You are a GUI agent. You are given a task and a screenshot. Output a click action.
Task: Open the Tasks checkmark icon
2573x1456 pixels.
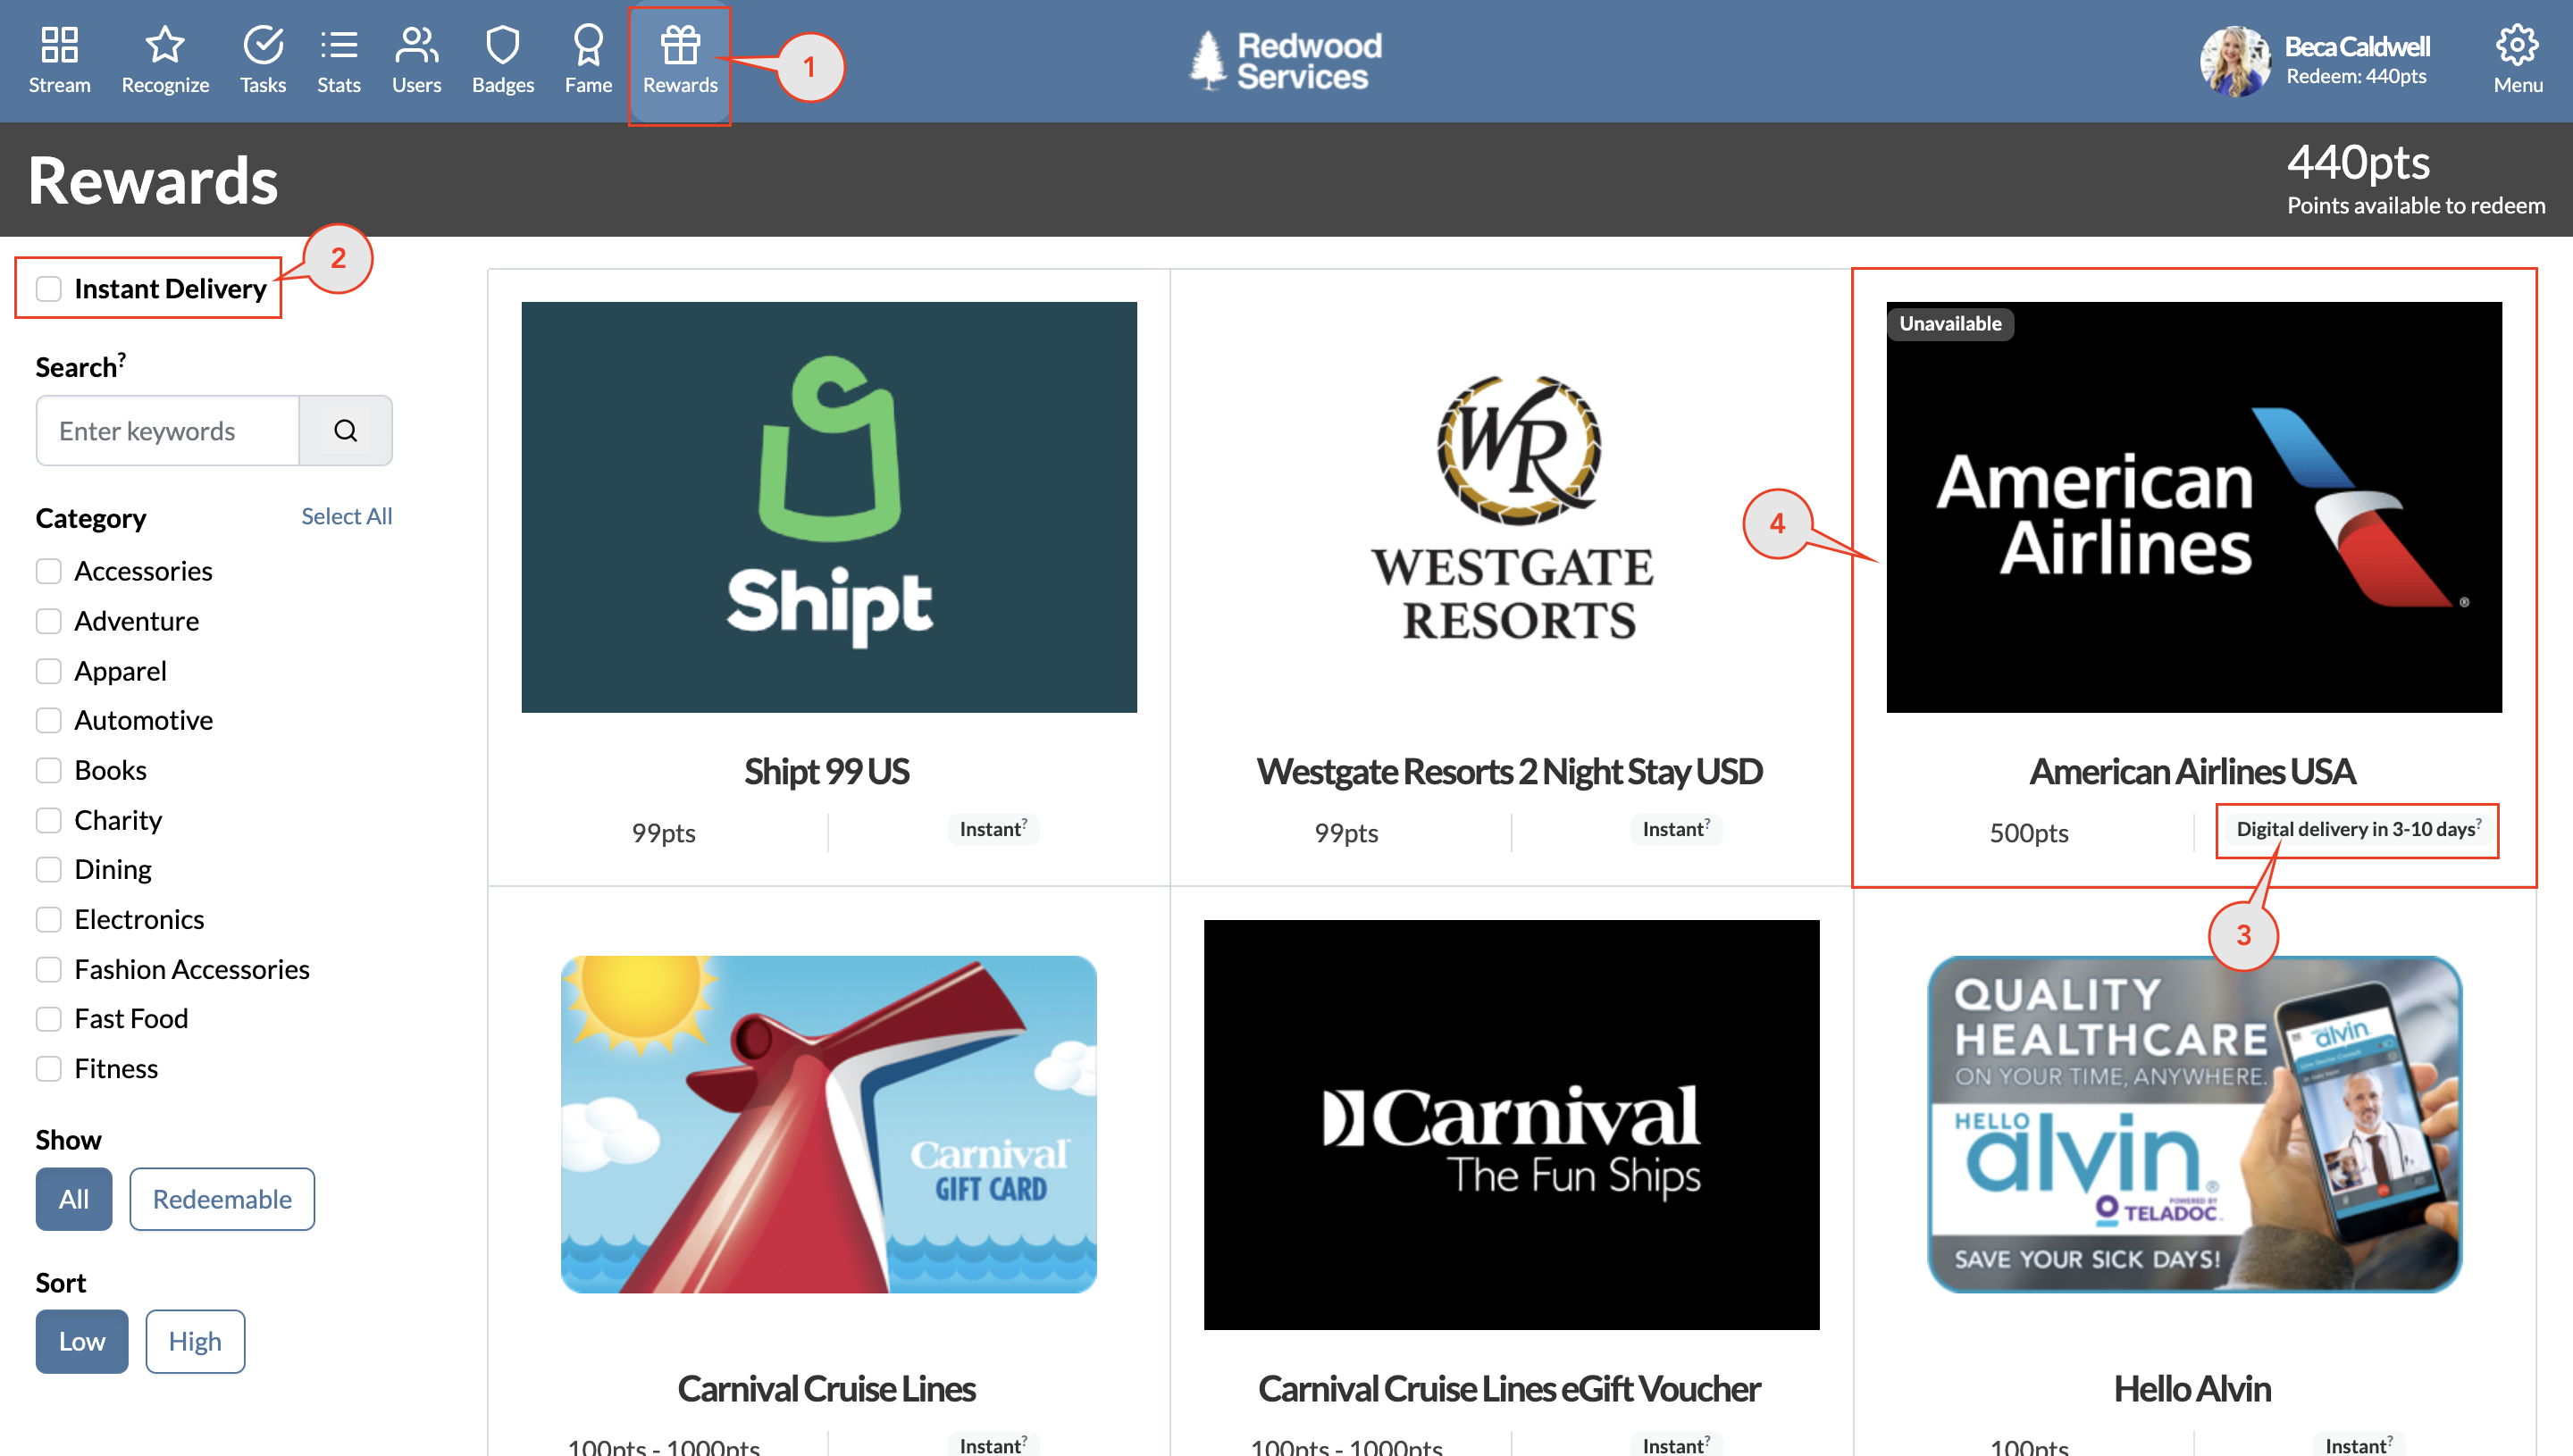coord(263,45)
